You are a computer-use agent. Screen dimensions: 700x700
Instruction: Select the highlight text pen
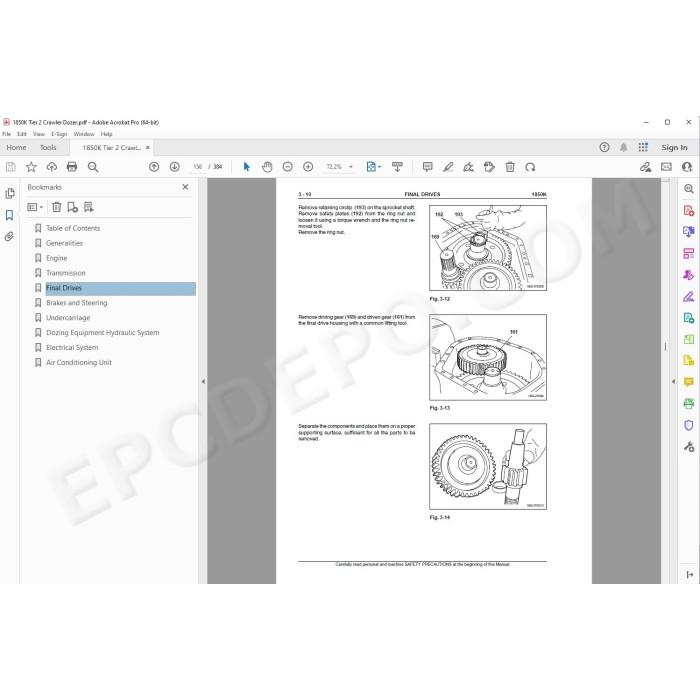point(448,167)
